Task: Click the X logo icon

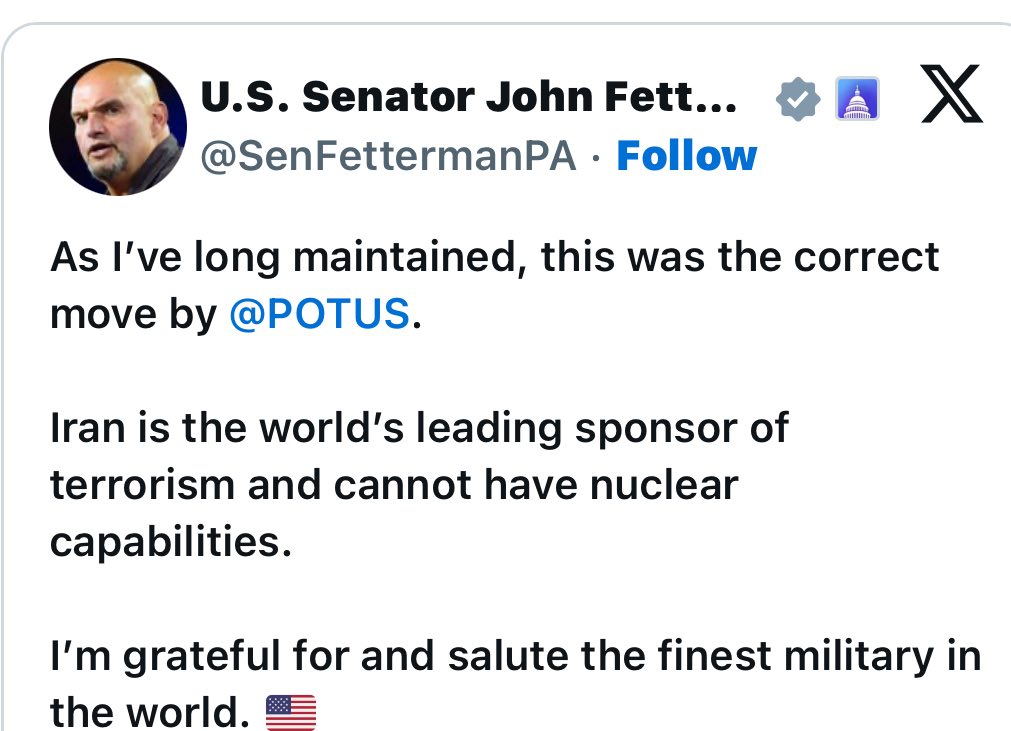Action: pyautogui.click(x=951, y=98)
